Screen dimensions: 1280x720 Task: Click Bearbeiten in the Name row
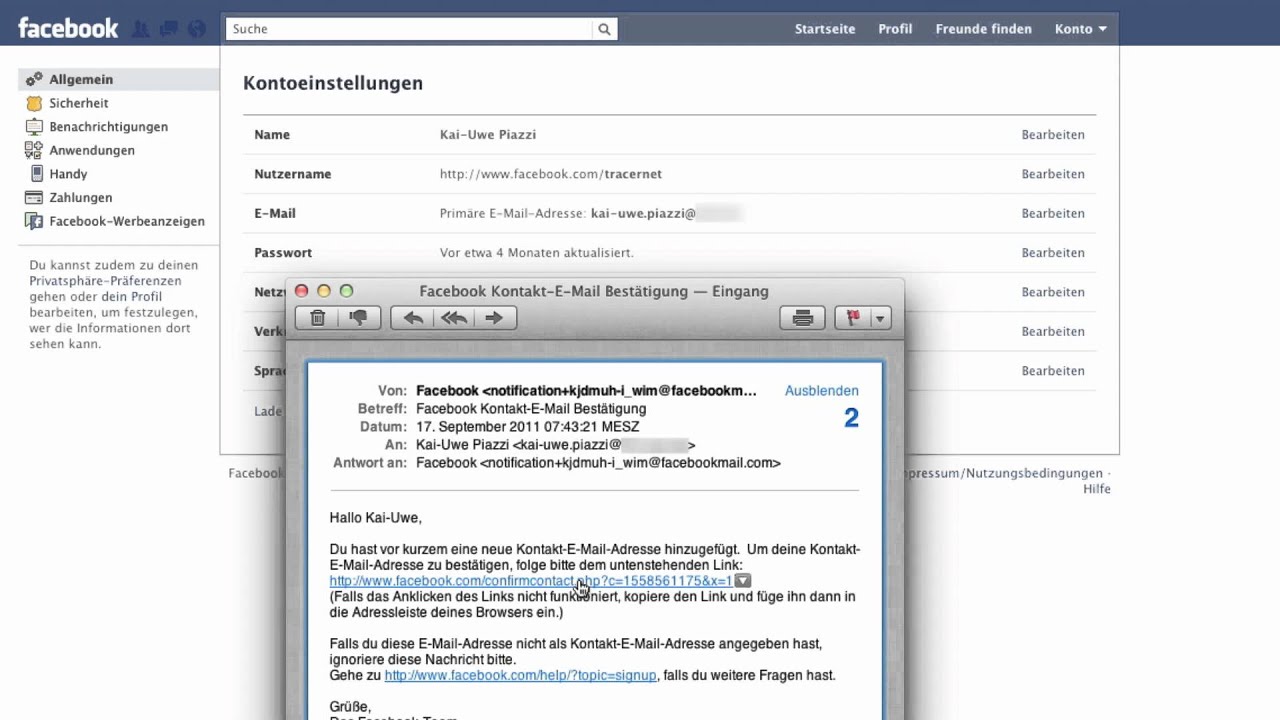[1053, 135]
